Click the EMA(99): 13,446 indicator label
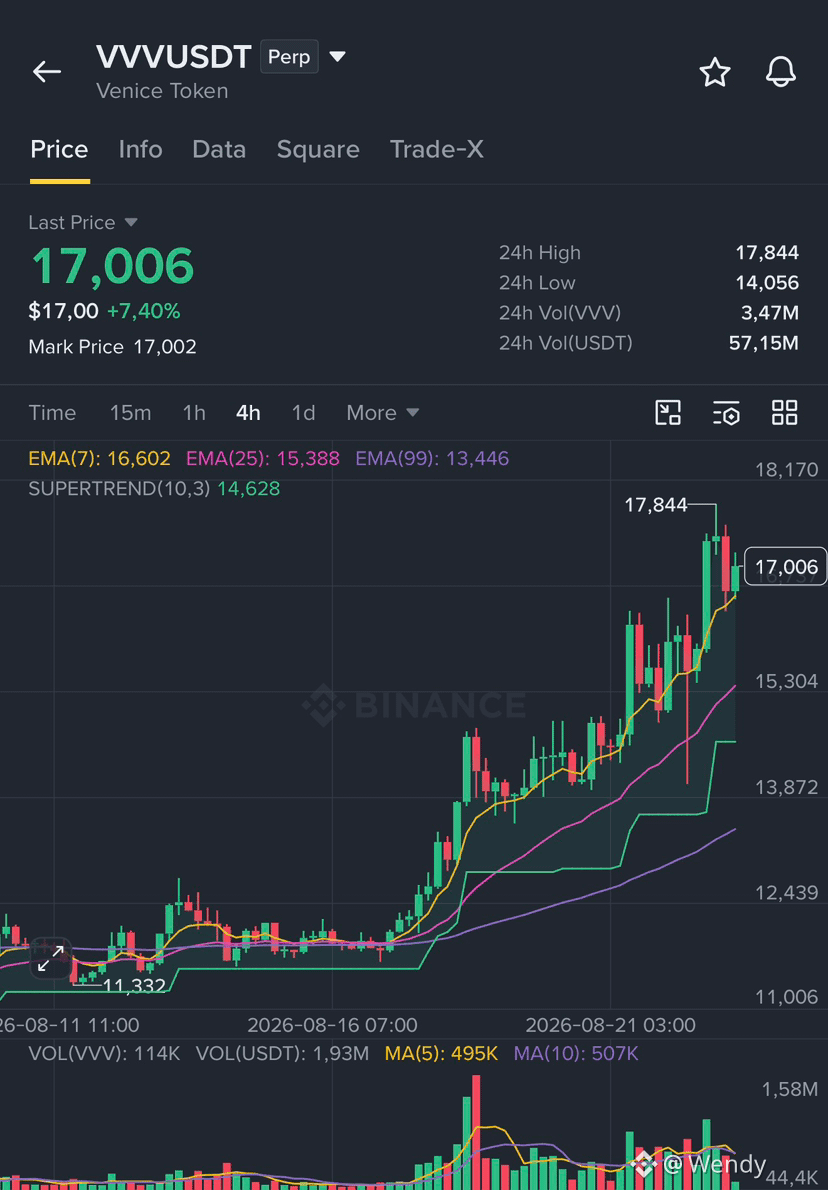Viewport: 828px width, 1190px height. click(432, 458)
